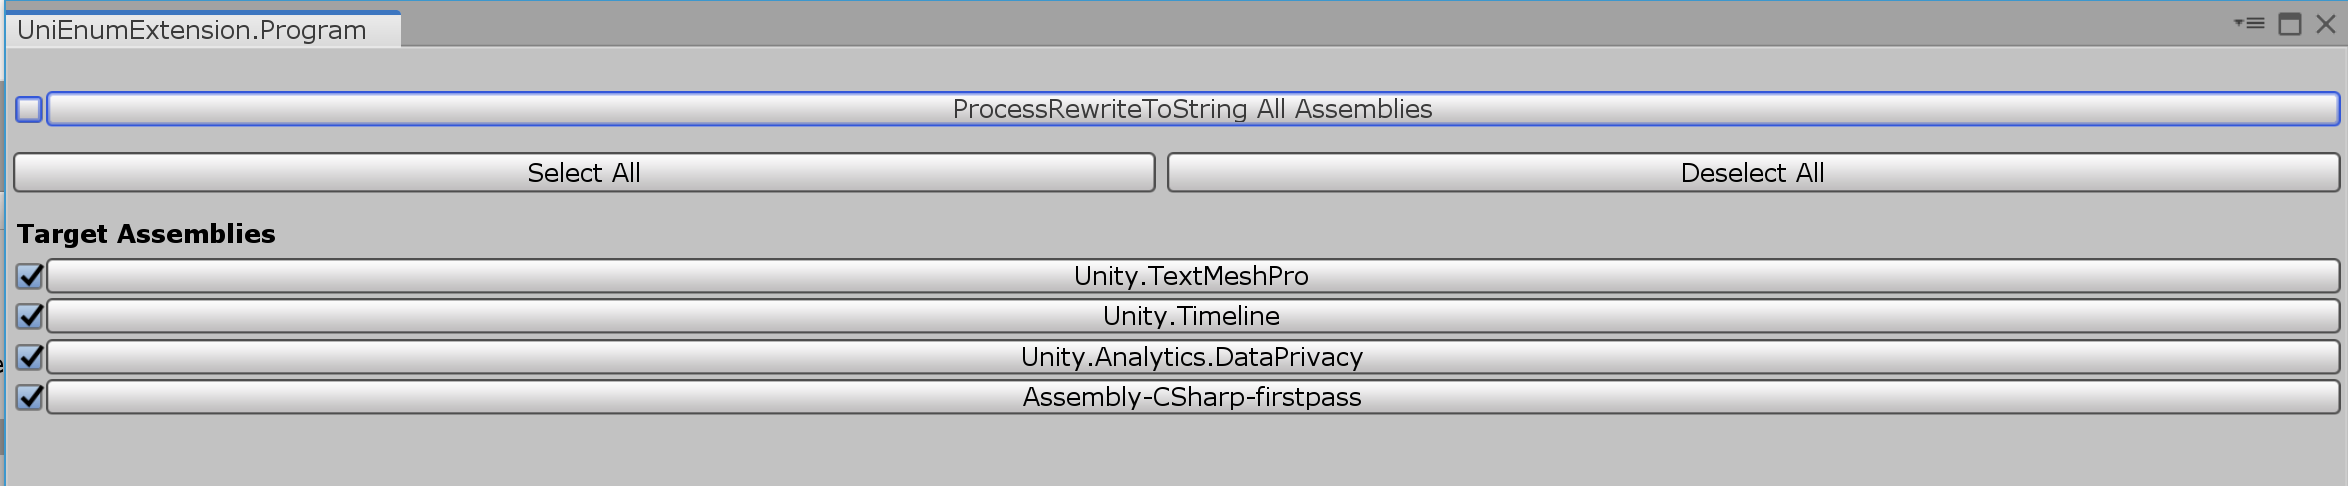Viewport: 2348px width, 486px height.
Task: Run ProcessRewriteToString All Assemblies
Action: pyautogui.click(x=1192, y=109)
